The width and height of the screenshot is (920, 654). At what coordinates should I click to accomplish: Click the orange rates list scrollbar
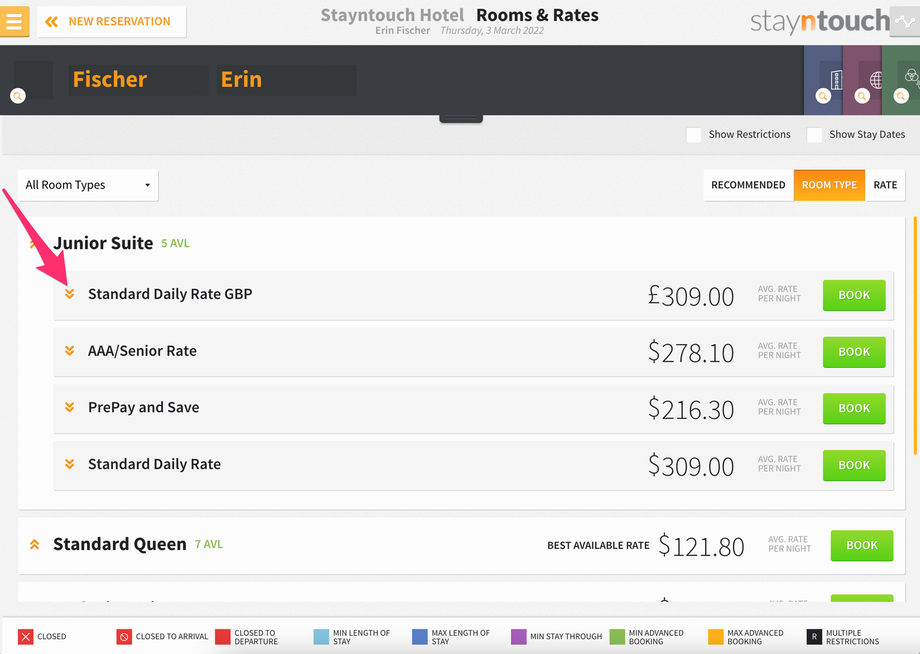(915, 336)
